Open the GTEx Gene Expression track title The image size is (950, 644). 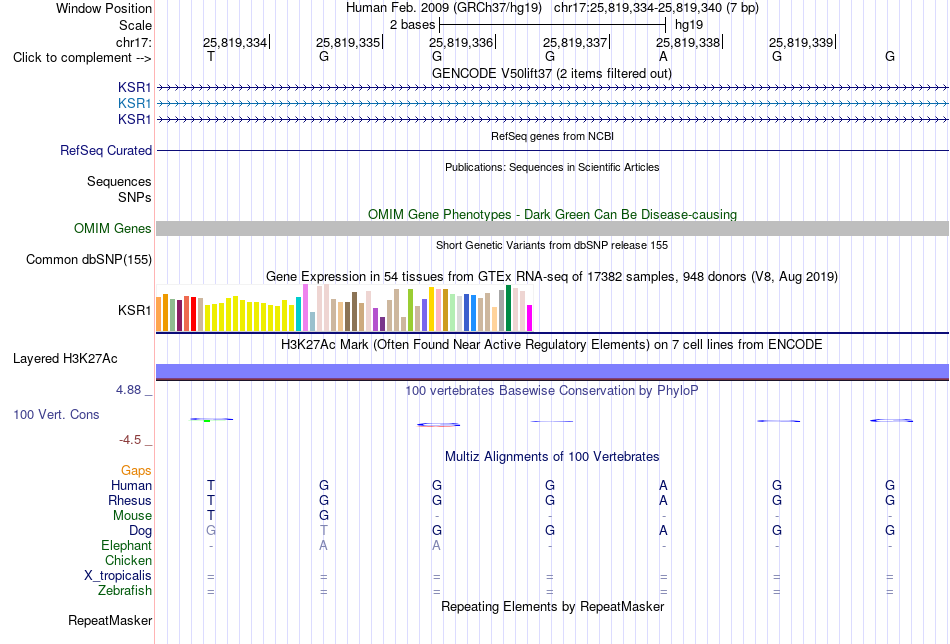coord(552,277)
